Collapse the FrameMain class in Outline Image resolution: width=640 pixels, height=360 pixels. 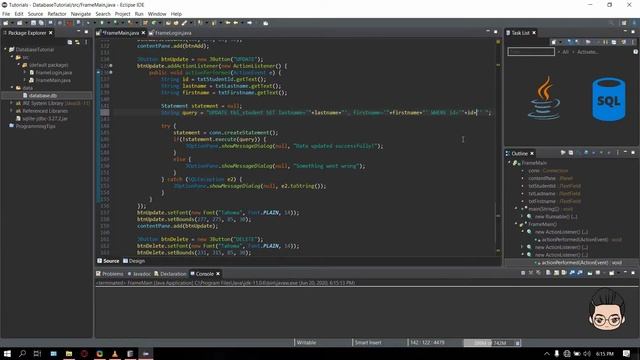tap(509, 163)
